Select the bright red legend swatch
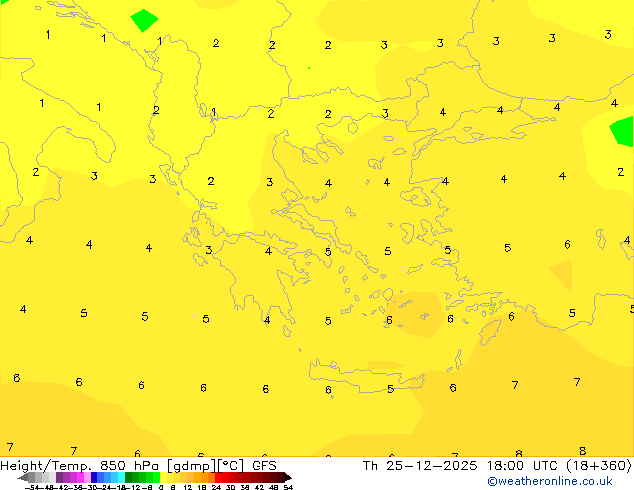The height and width of the screenshot is (490, 634). tap(218, 478)
